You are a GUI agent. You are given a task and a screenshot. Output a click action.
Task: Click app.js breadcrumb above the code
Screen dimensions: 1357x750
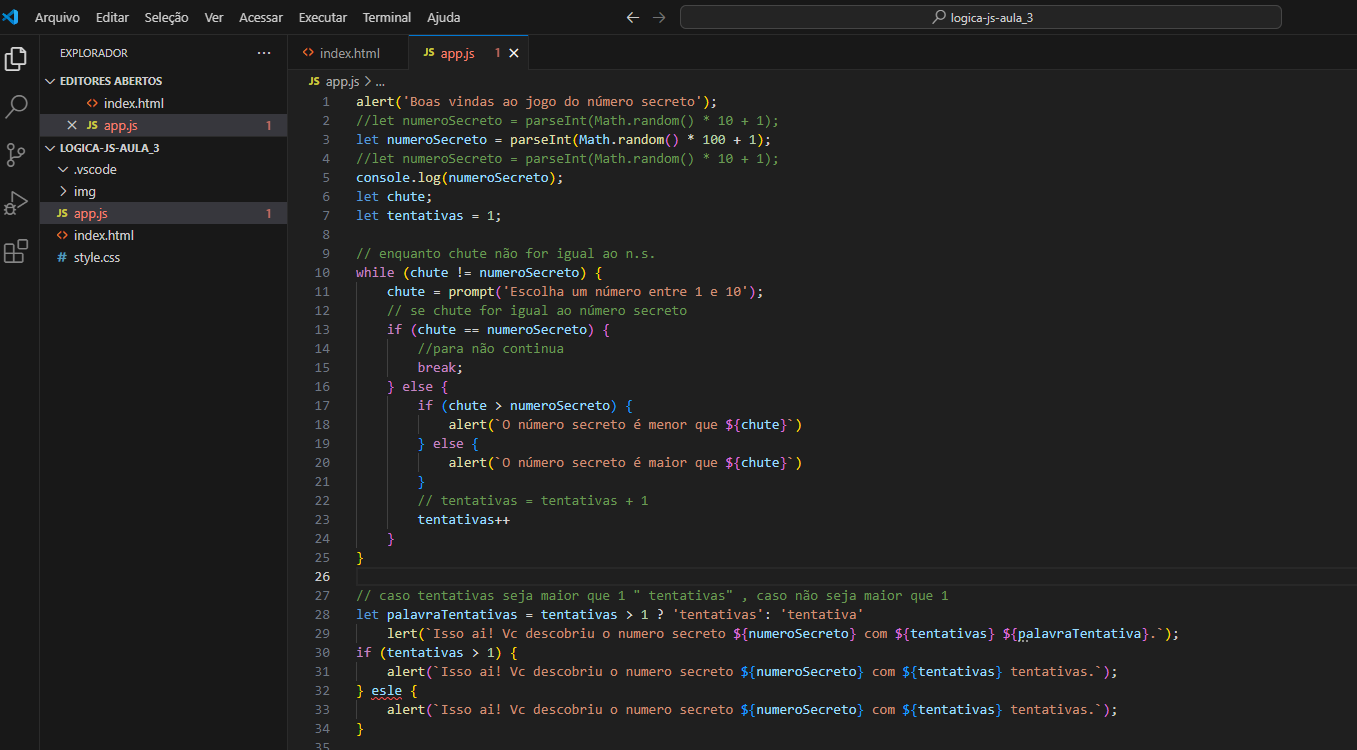pyautogui.click(x=342, y=81)
